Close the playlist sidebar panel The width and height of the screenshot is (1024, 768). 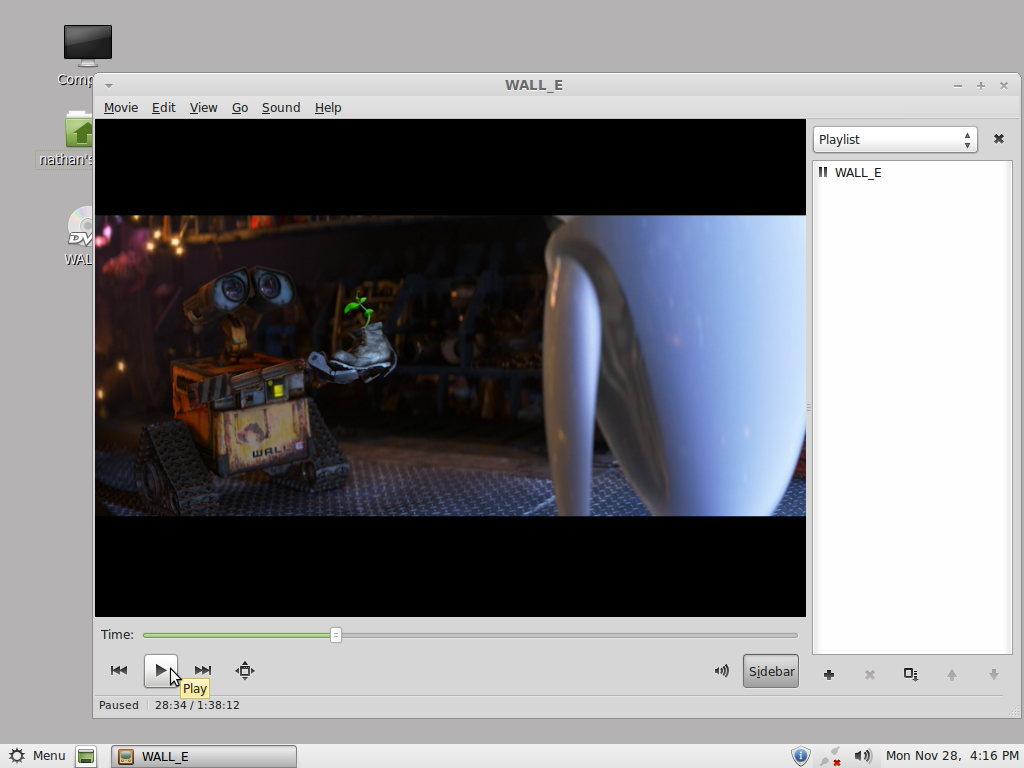pyautogui.click(x=998, y=139)
